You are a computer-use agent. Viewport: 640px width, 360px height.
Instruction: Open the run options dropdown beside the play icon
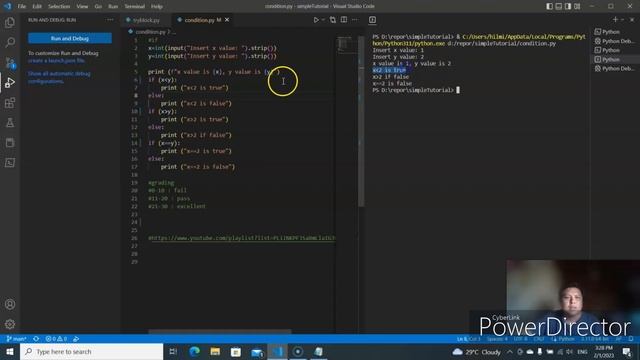tap(323, 20)
